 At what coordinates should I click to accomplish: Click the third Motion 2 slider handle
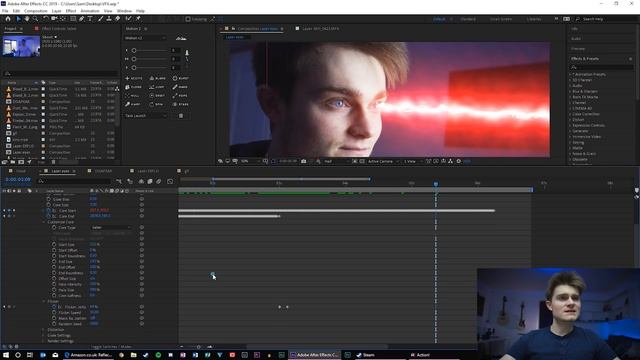134,67
